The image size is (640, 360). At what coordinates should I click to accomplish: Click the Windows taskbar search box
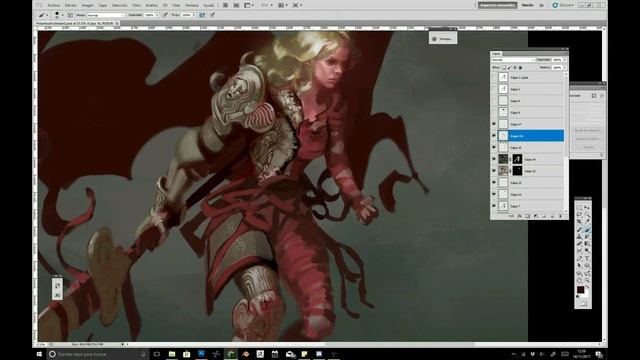[x=98, y=354]
